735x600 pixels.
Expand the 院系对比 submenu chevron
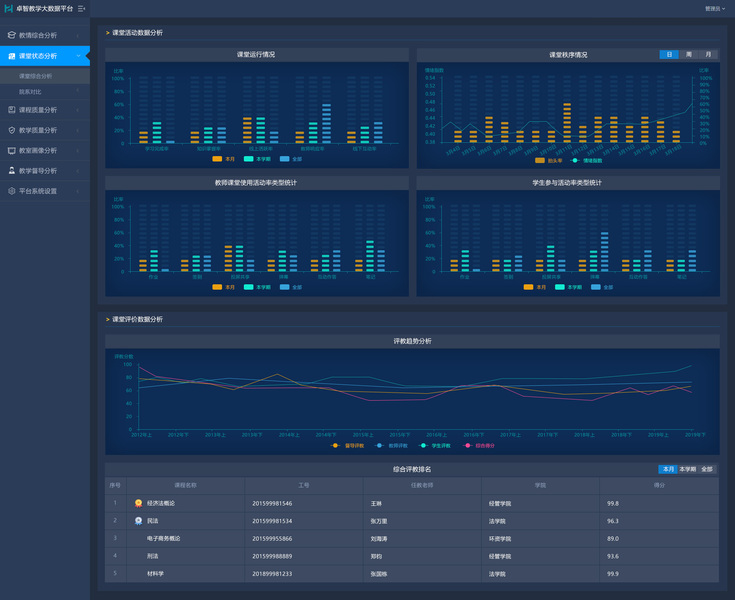tap(77, 91)
